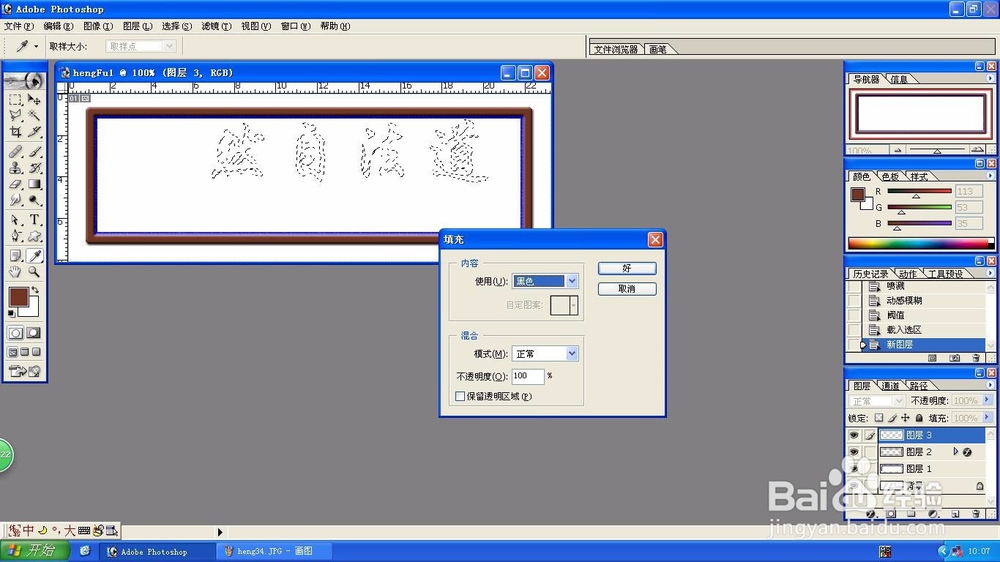The width and height of the screenshot is (1000, 562).
Task: Select the Clone Stamp tool
Action: (x=16, y=168)
